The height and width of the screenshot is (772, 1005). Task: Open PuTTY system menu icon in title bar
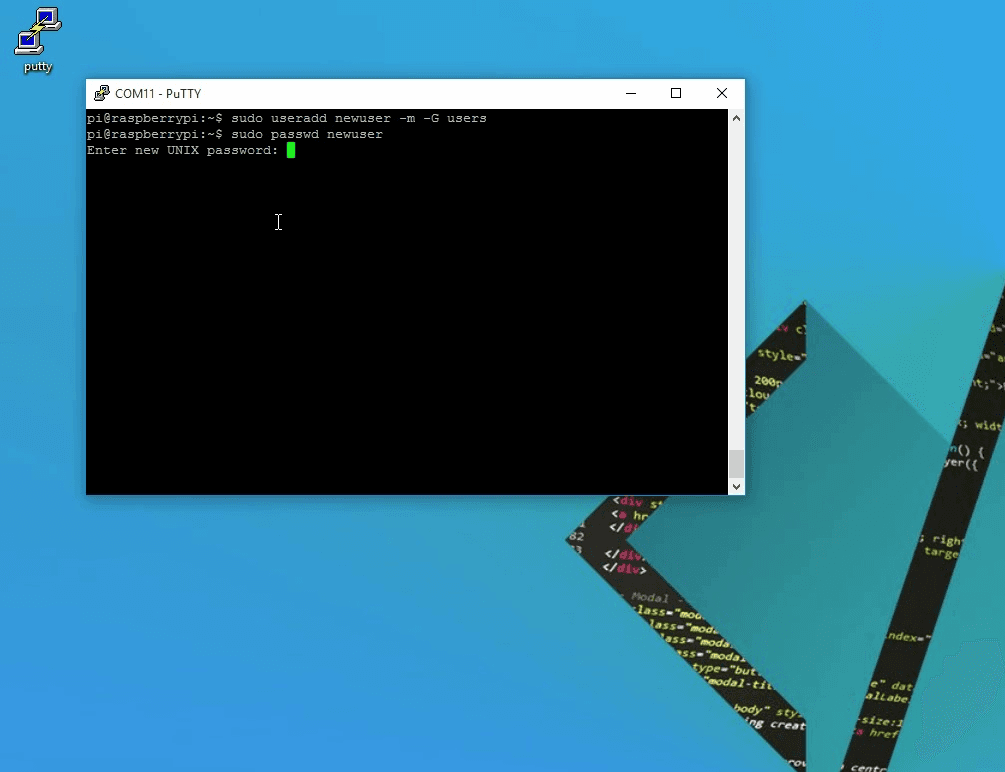102,94
